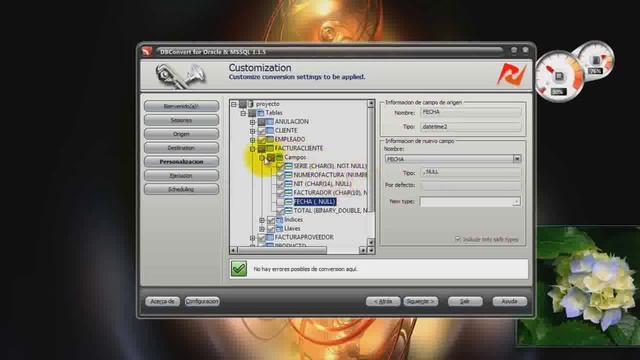
Task: Click tree scrollbar up arrow
Action: (371, 104)
